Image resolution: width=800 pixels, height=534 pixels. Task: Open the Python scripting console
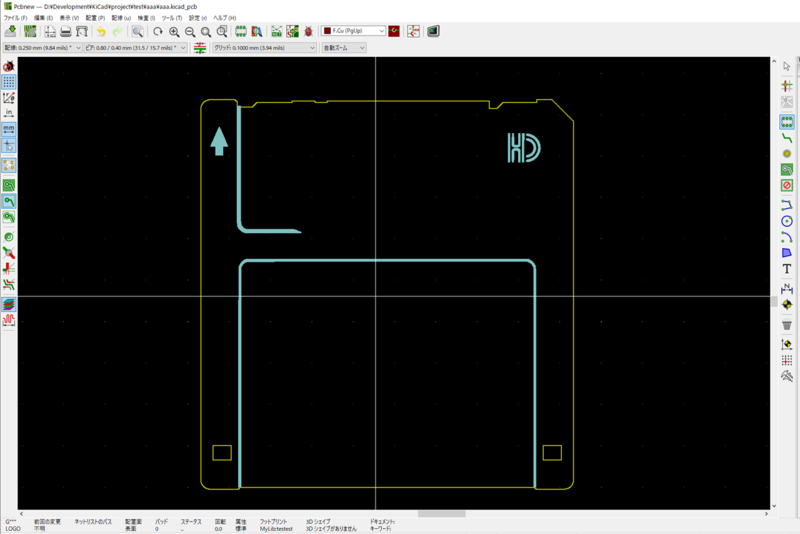tap(433, 32)
